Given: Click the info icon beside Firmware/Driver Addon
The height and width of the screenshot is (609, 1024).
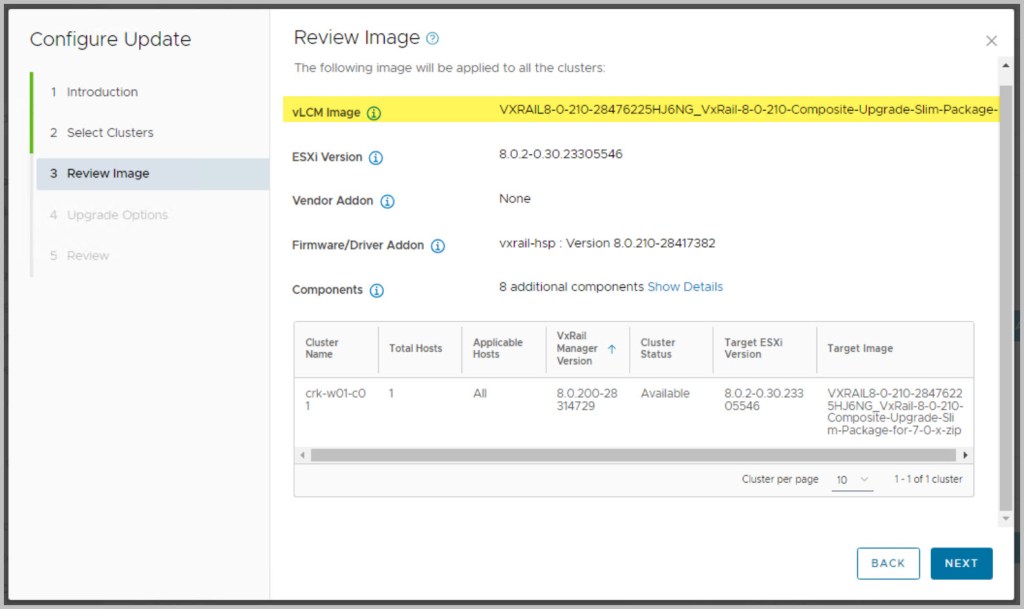Looking at the screenshot, I should (x=438, y=246).
